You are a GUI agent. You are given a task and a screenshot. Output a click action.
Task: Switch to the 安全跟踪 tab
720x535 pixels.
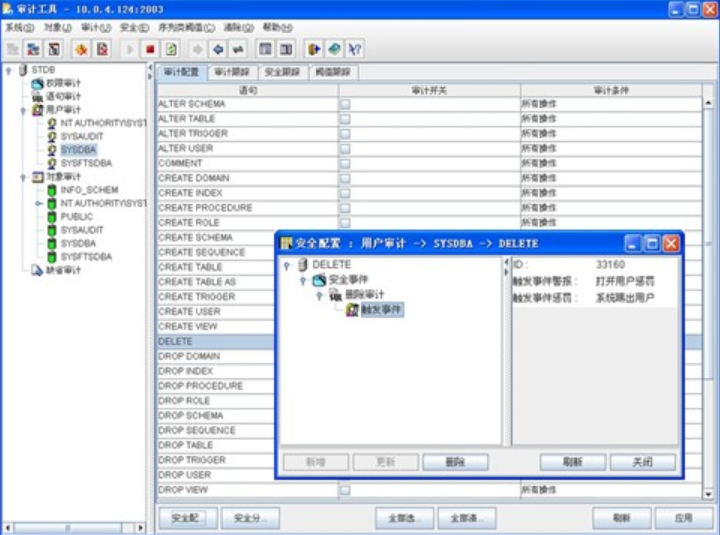(282, 72)
